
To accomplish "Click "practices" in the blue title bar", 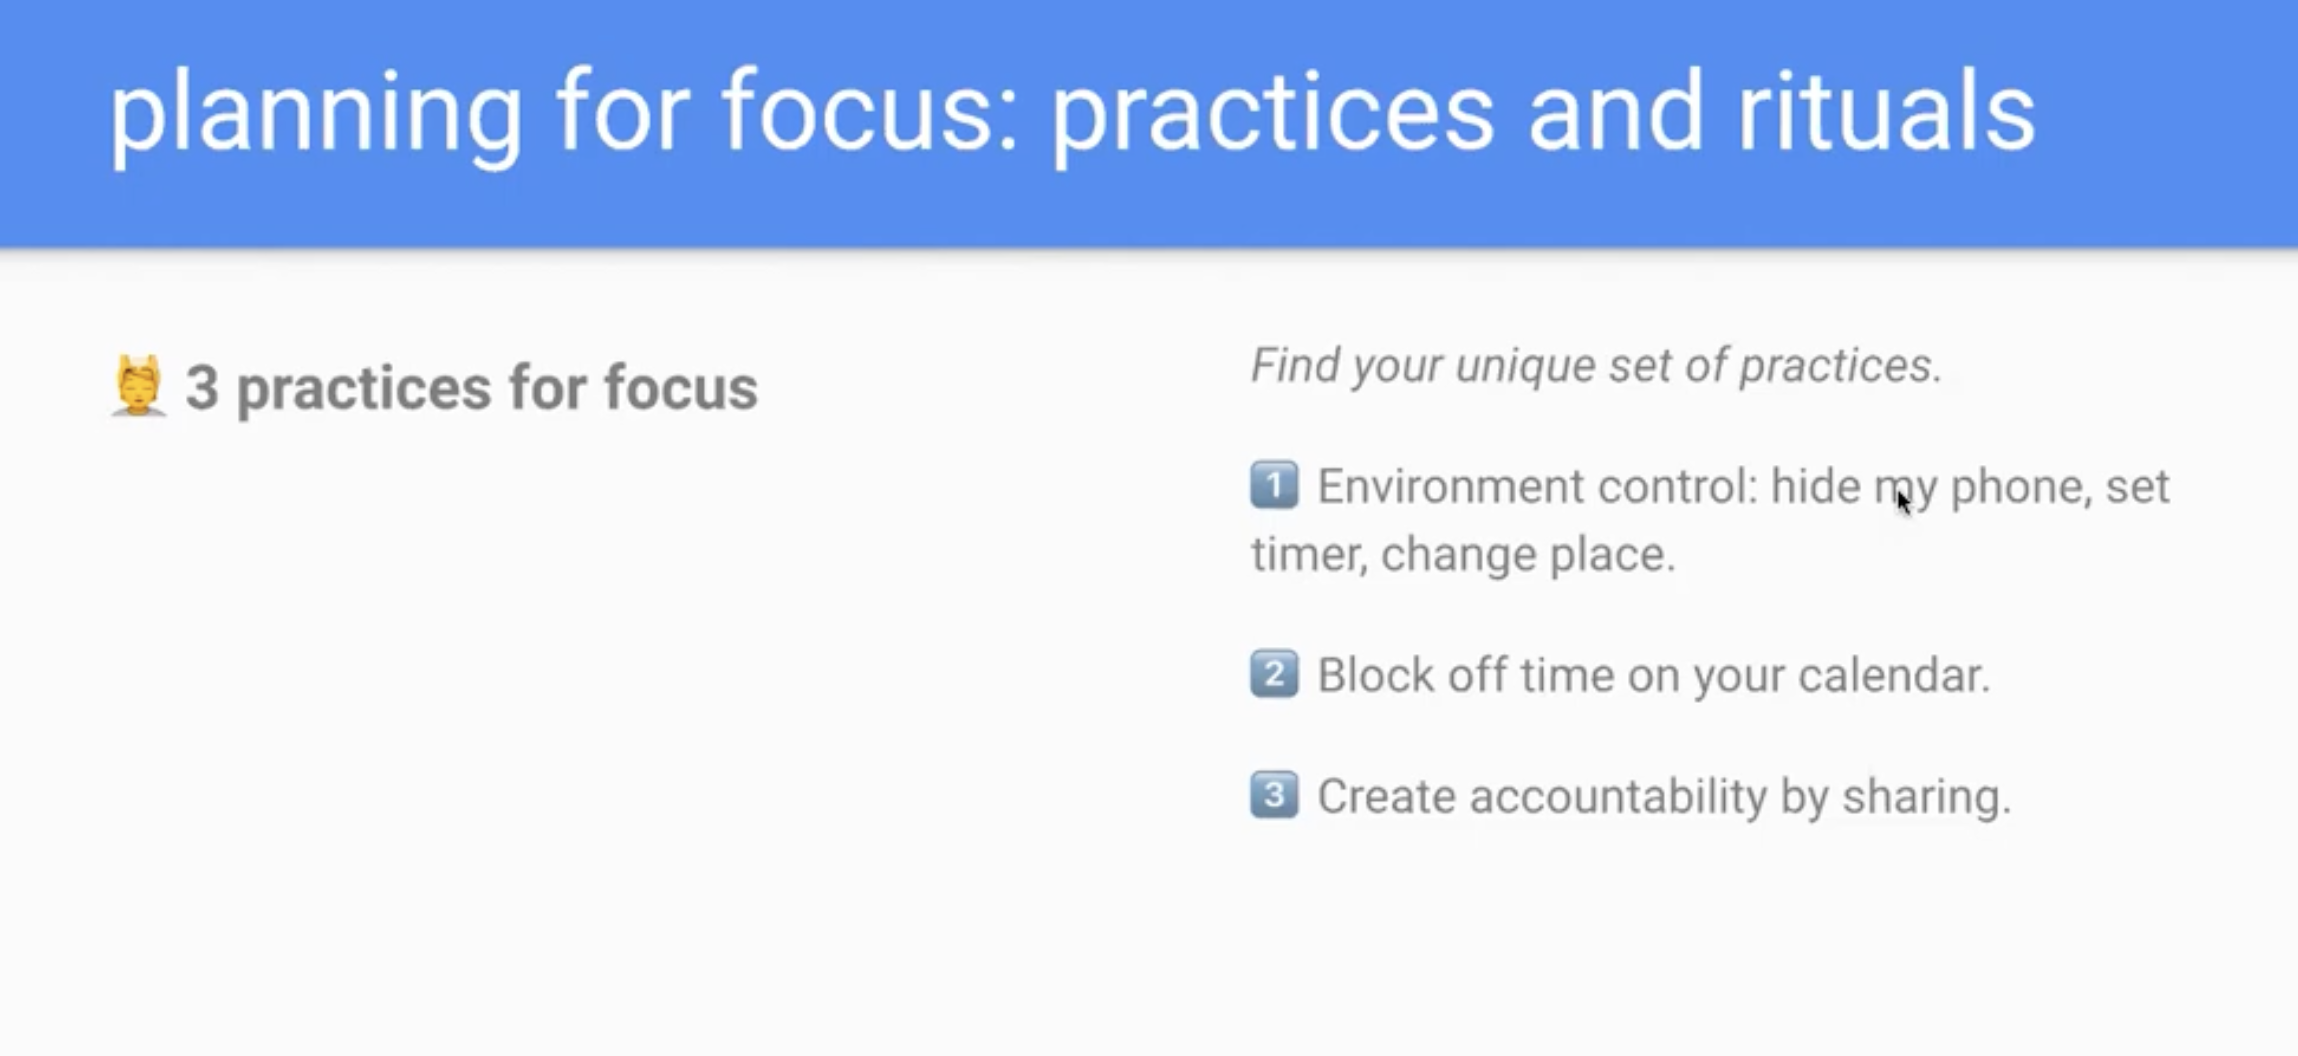I will click(1272, 112).
